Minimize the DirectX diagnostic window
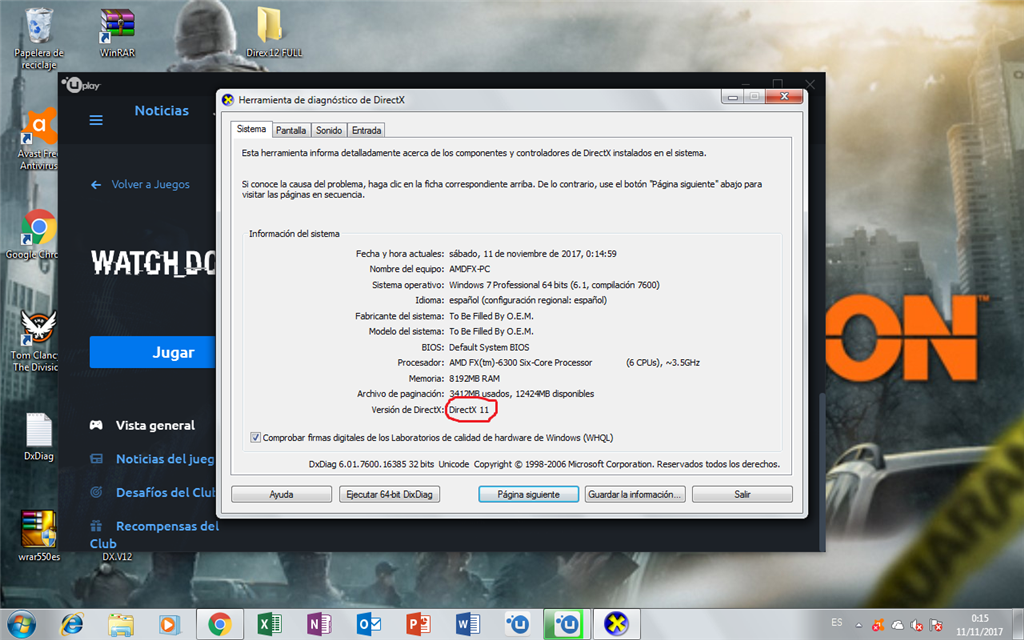The image size is (1024, 640). coord(732,97)
